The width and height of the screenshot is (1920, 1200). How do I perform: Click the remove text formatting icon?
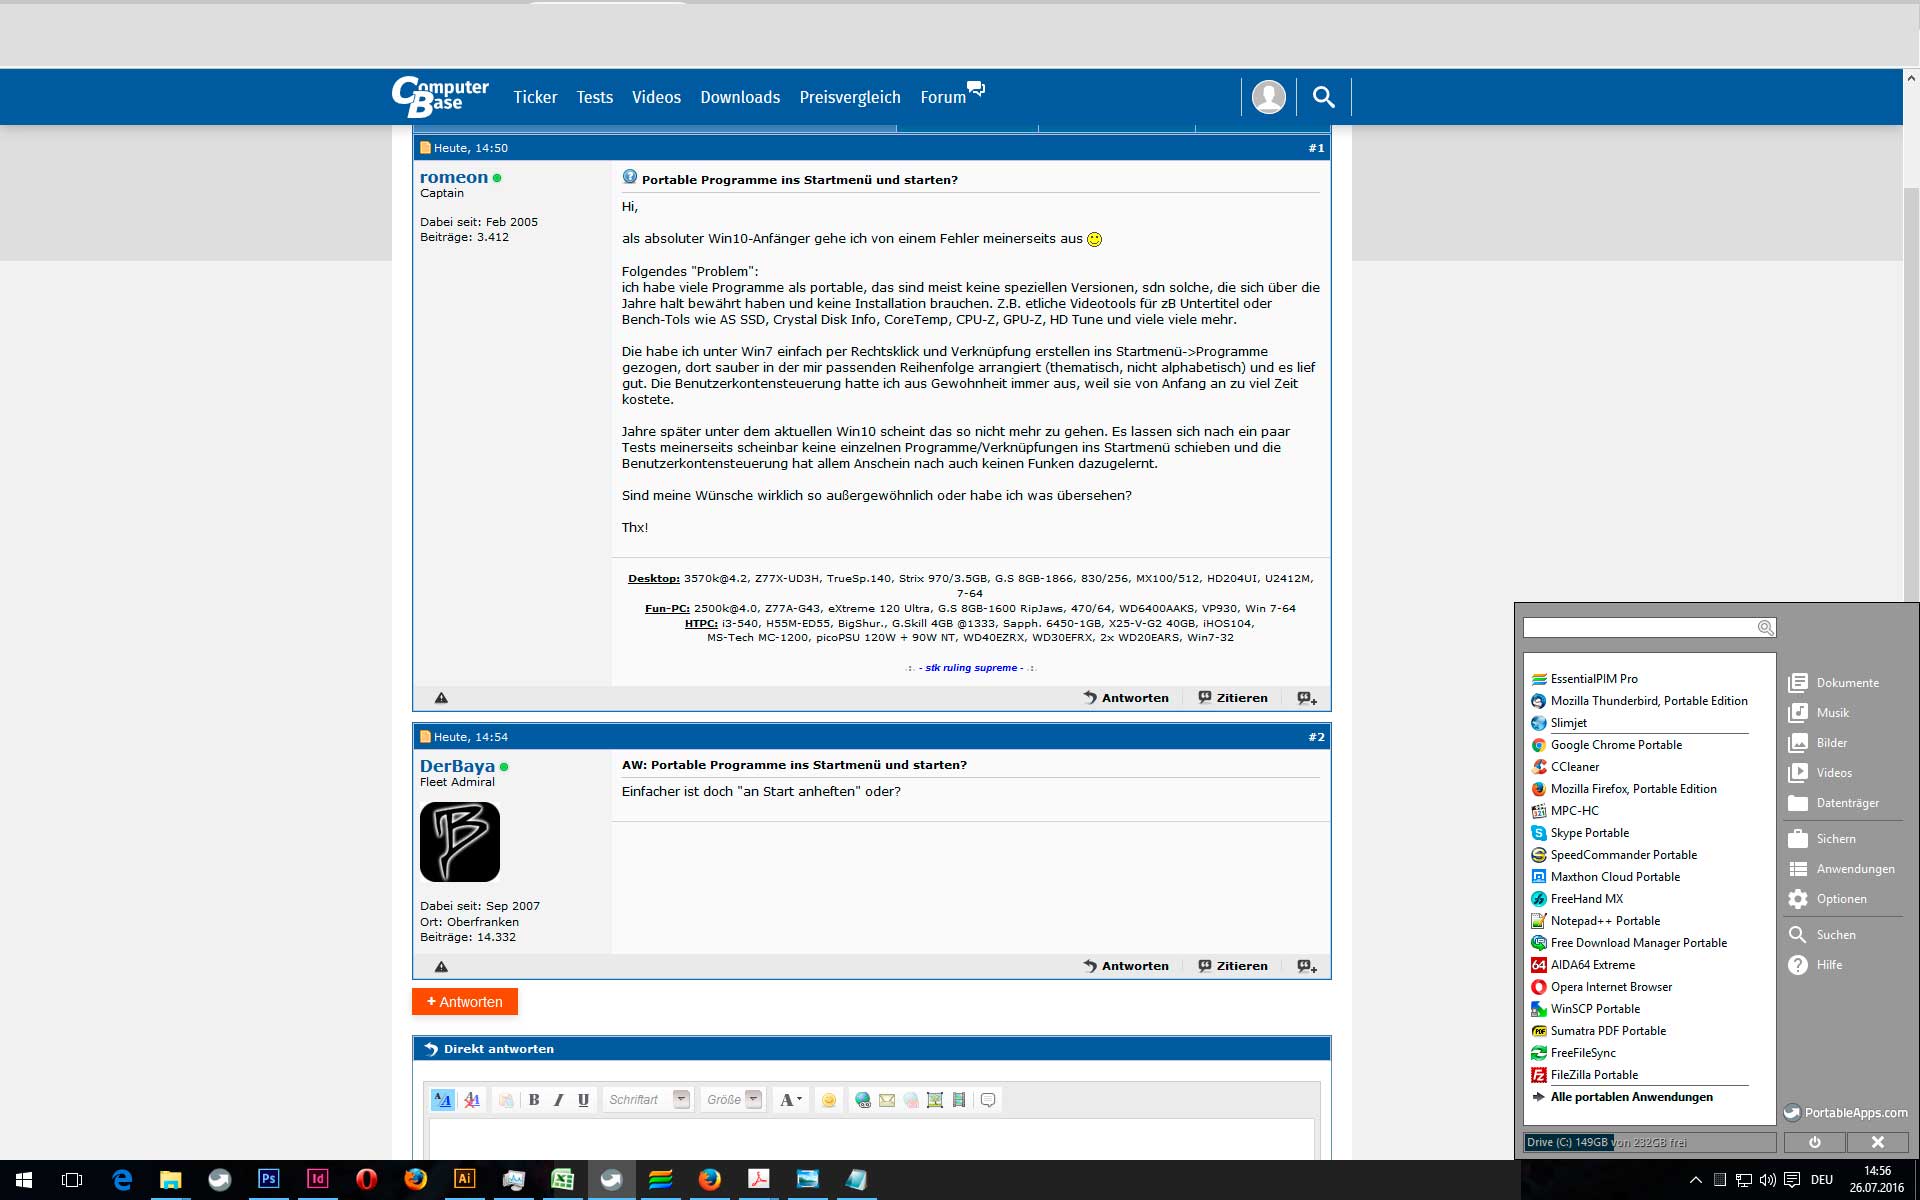click(x=472, y=1100)
